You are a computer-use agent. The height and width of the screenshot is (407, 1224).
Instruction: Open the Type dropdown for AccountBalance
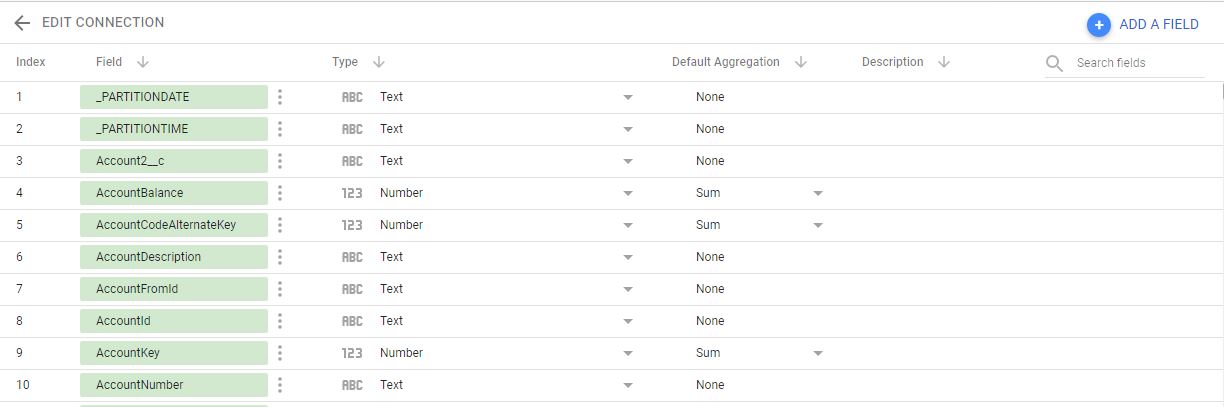tap(628, 194)
